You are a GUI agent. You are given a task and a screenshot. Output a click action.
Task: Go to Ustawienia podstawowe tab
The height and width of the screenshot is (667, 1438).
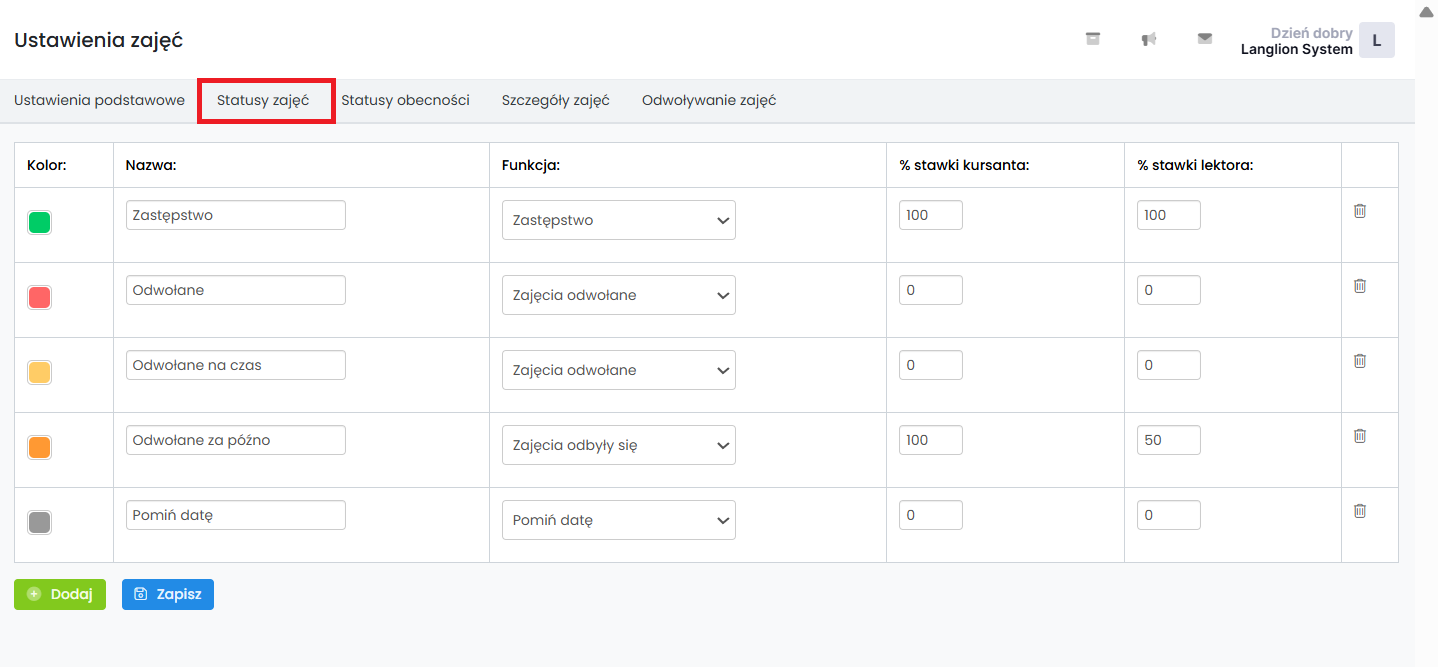99,100
